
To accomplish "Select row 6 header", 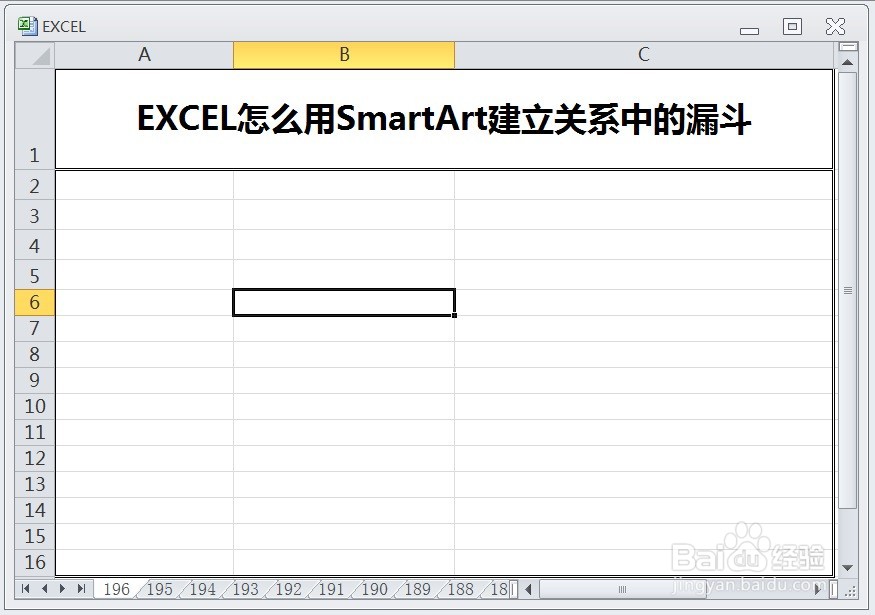I will tap(35, 302).
